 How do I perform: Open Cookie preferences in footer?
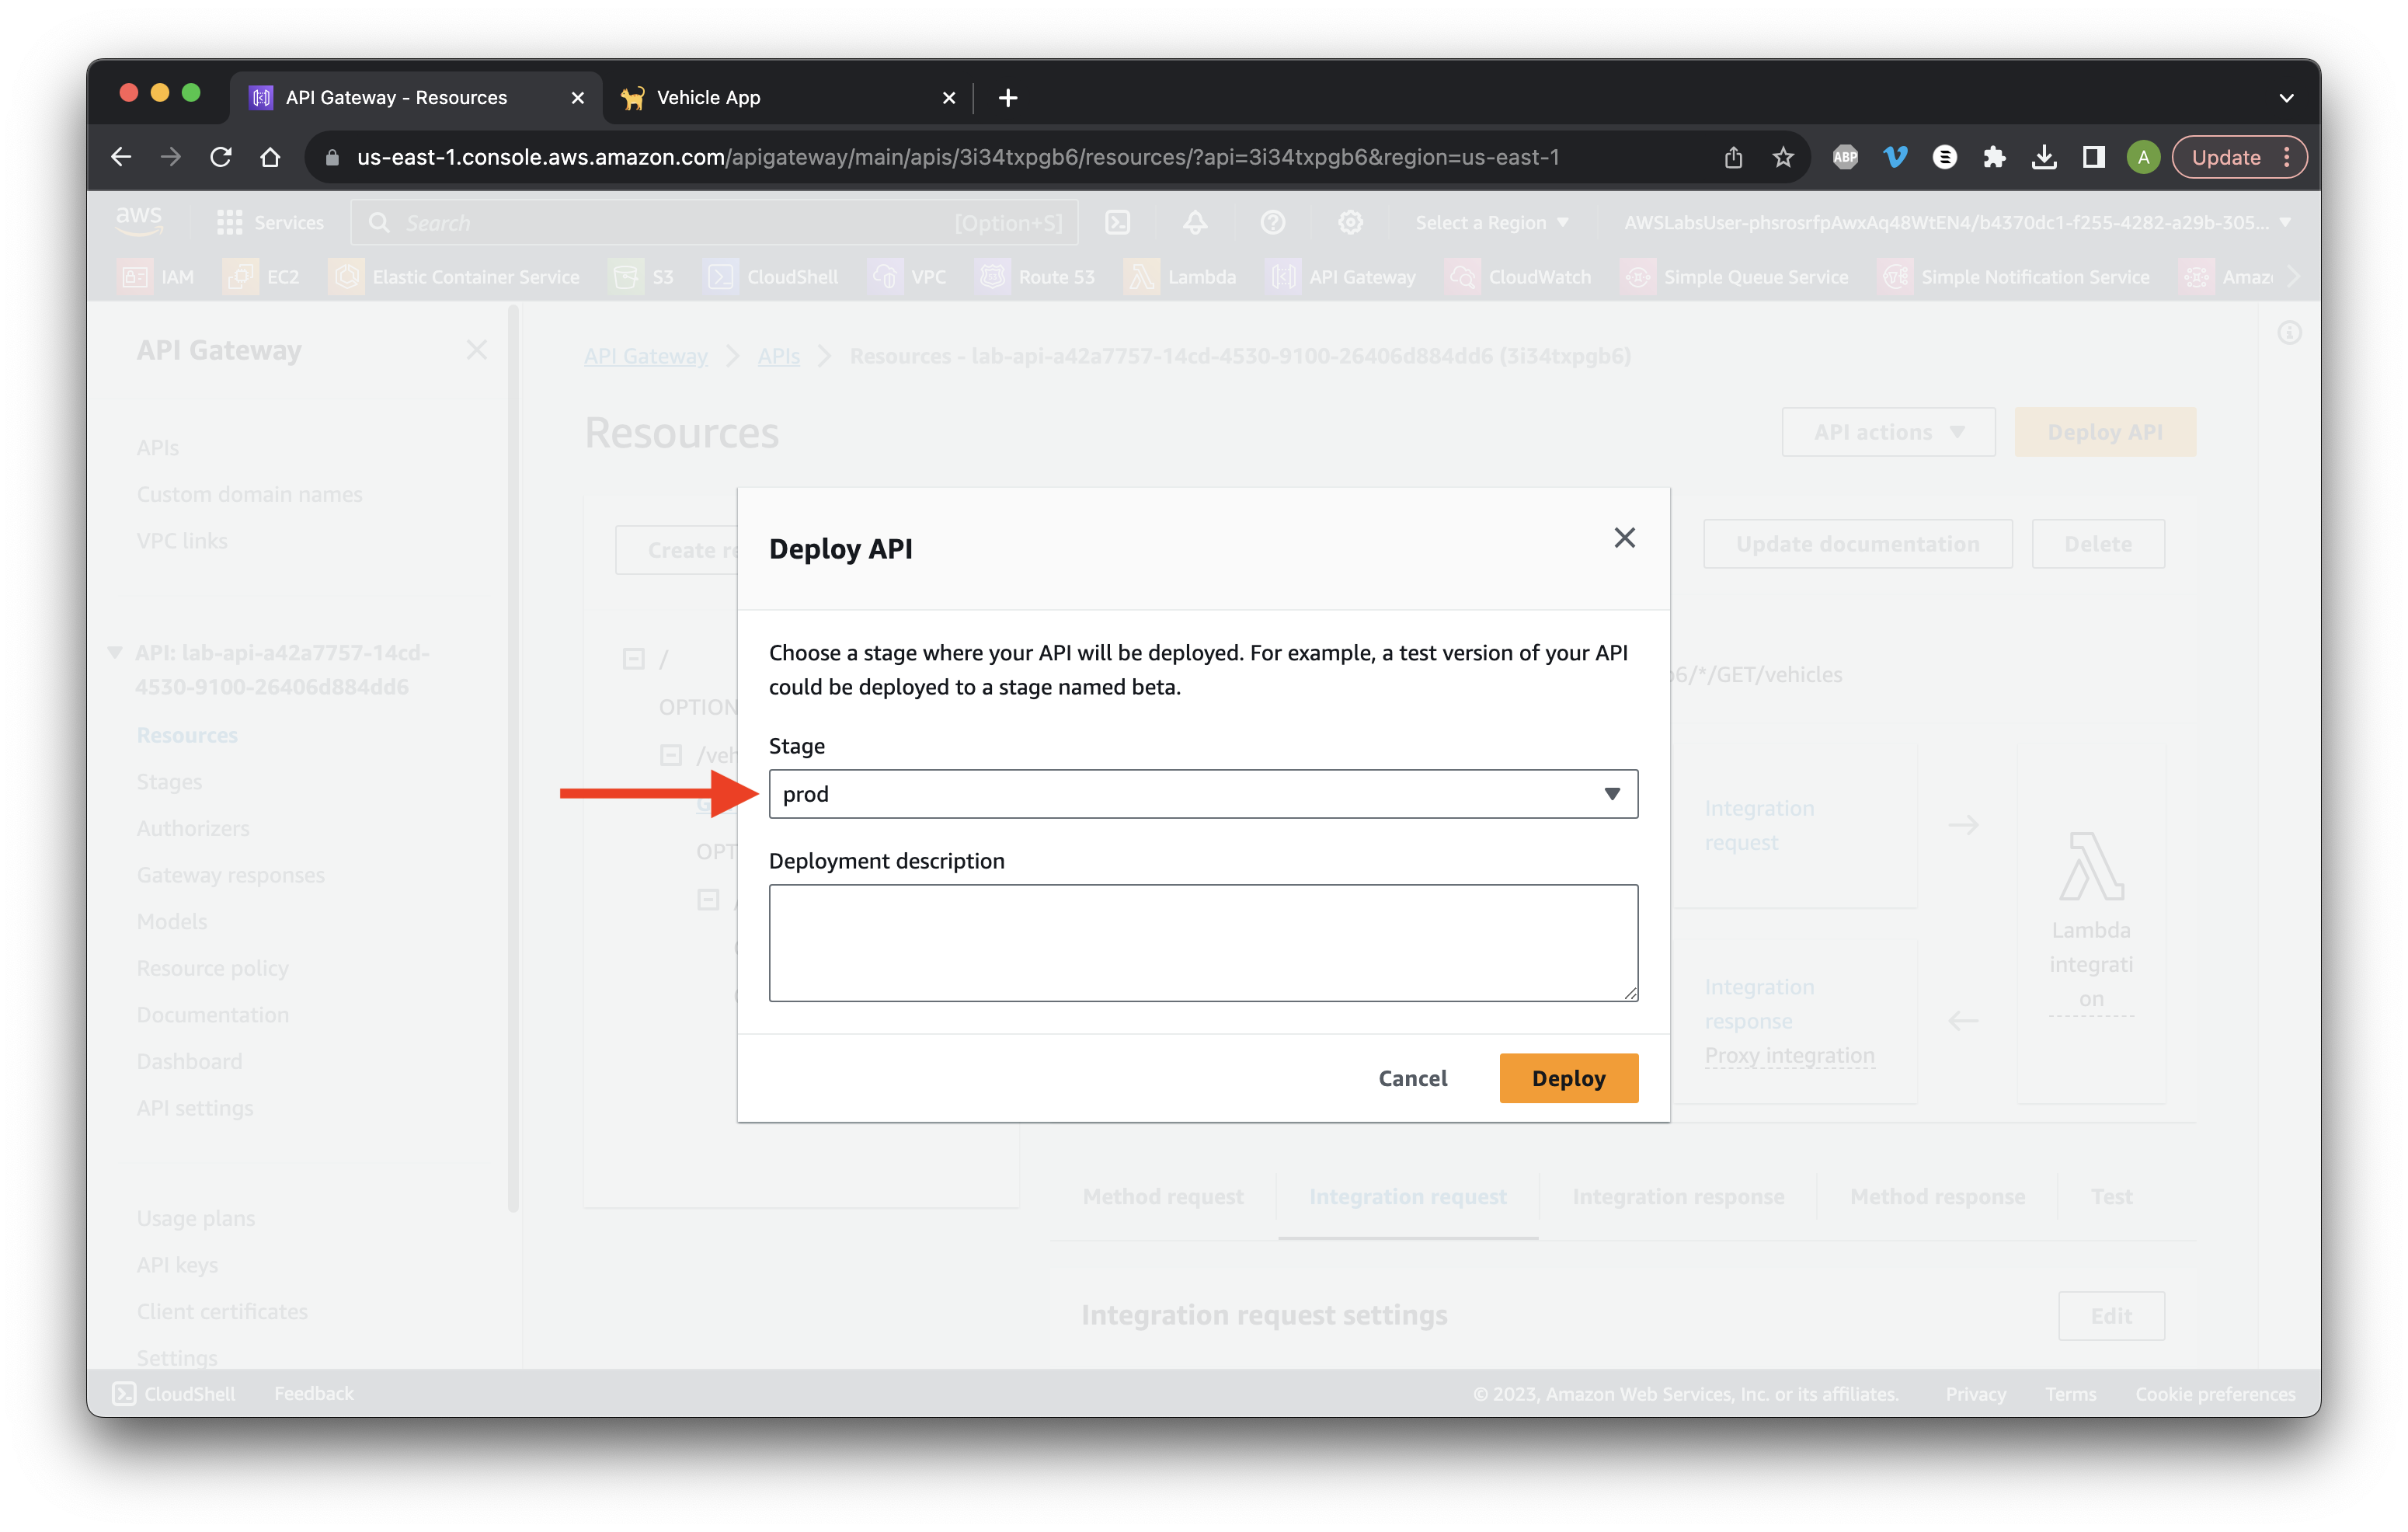2215,1394
